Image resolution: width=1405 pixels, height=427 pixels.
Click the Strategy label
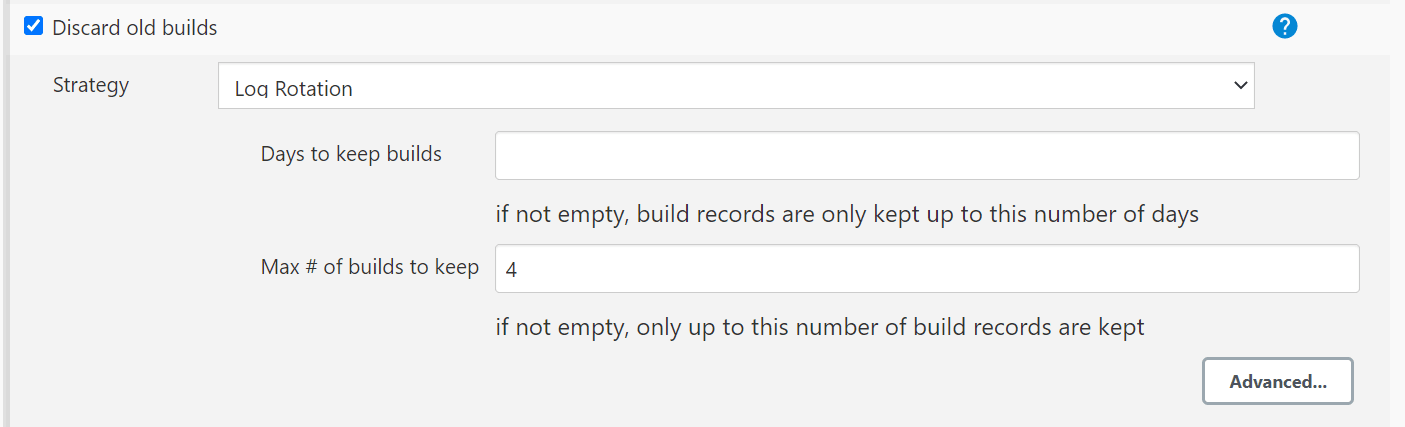91,85
